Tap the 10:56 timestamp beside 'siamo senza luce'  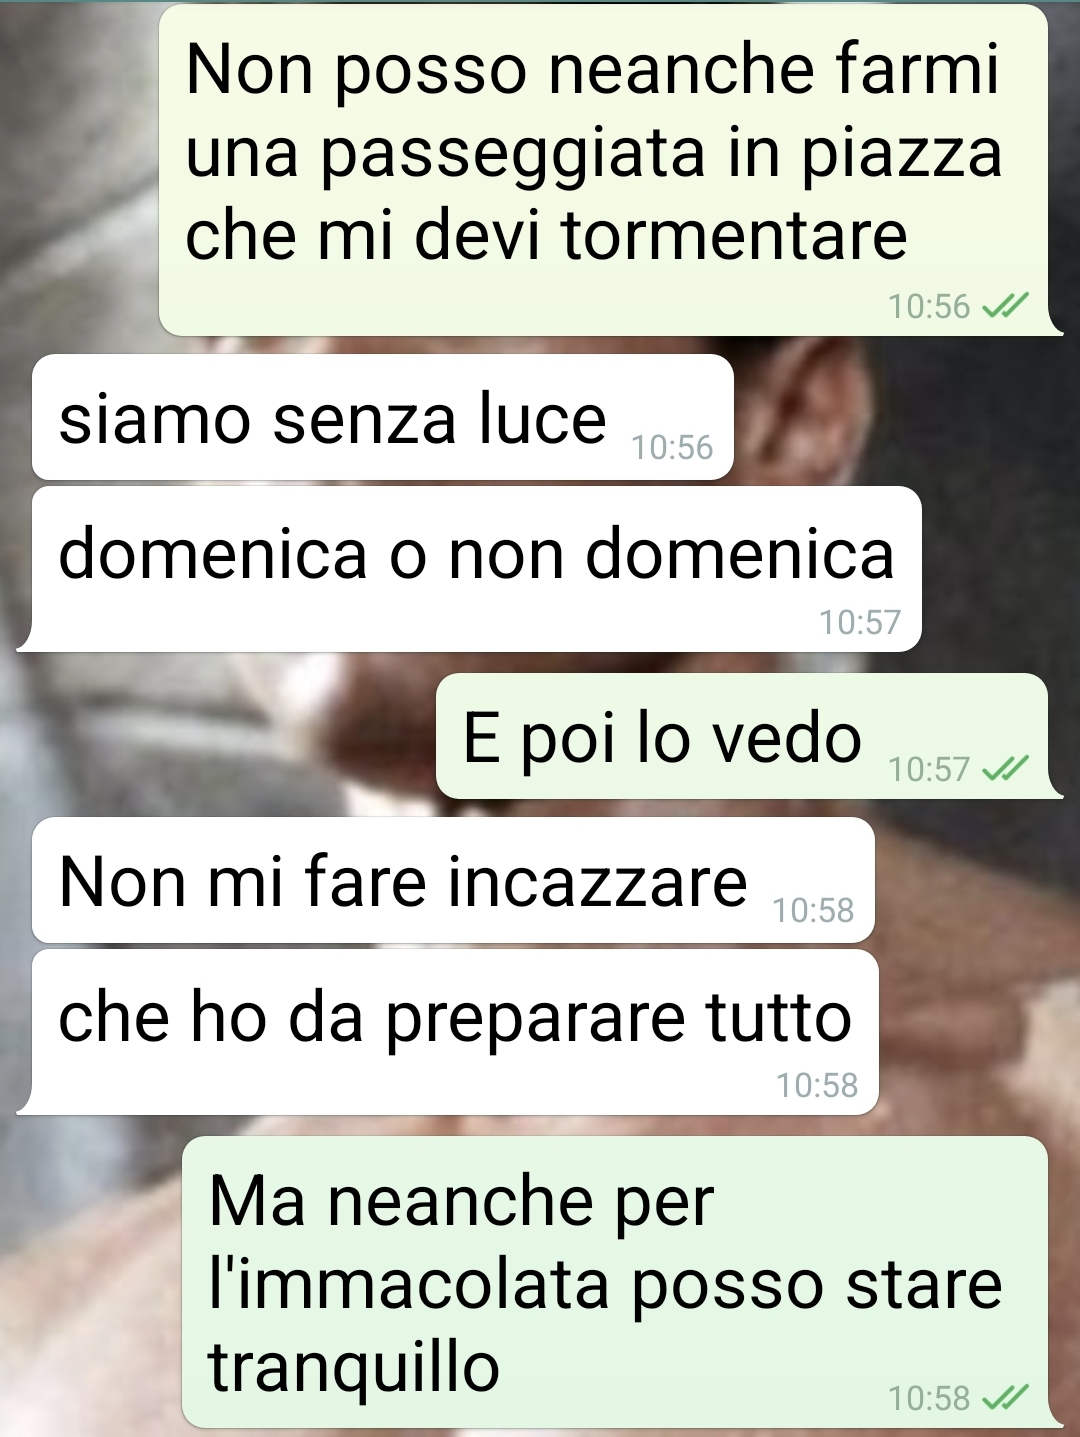point(672,447)
